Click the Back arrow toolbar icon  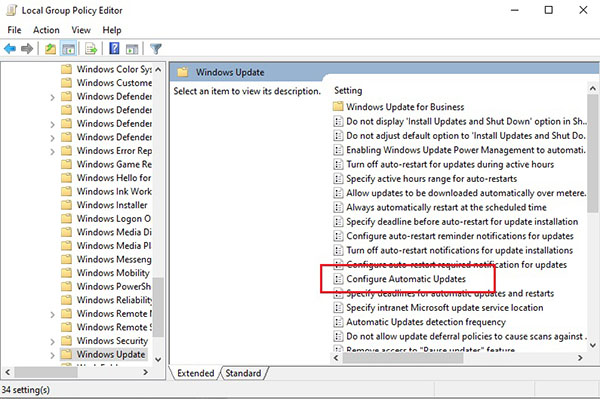[x=10, y=49]
